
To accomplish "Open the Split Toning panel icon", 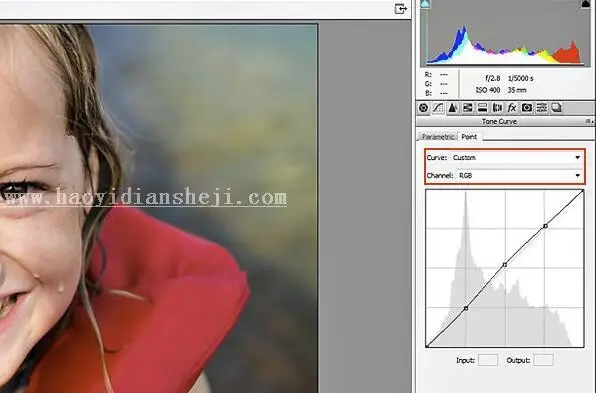I will [x=482, y=108].
